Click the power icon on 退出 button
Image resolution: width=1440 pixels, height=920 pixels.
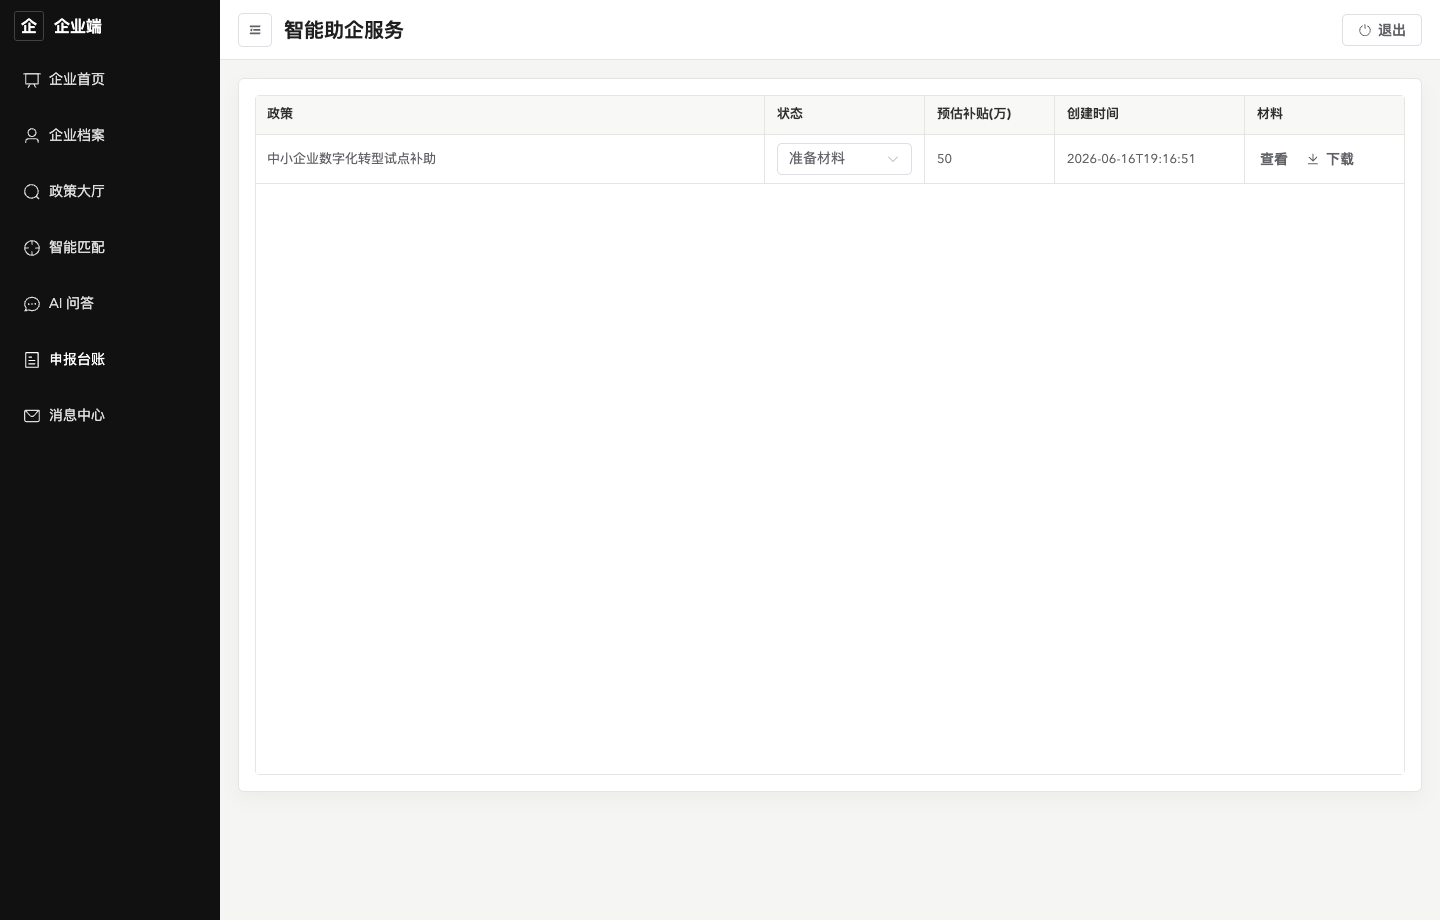click(x=1364, y=31)
